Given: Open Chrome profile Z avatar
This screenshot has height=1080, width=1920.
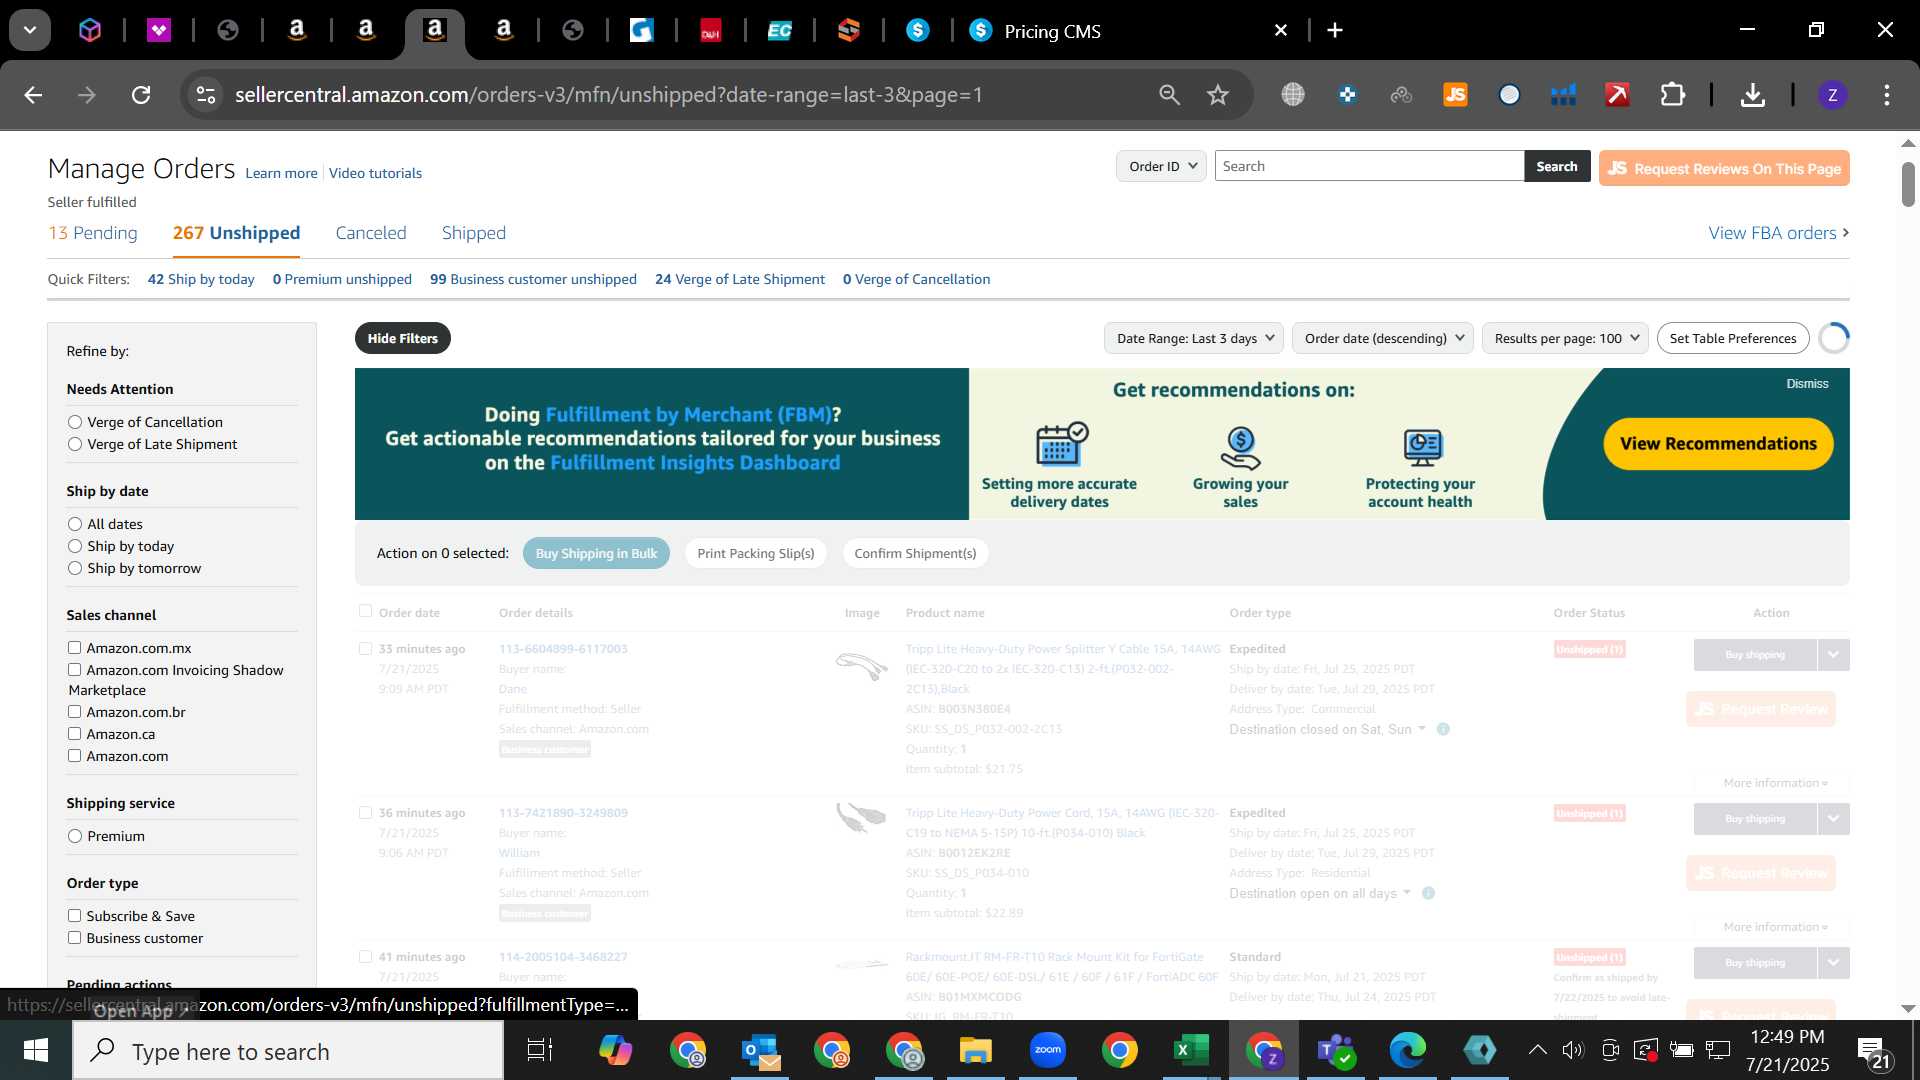Looking at the screenshot, I should pos(1832,95).
